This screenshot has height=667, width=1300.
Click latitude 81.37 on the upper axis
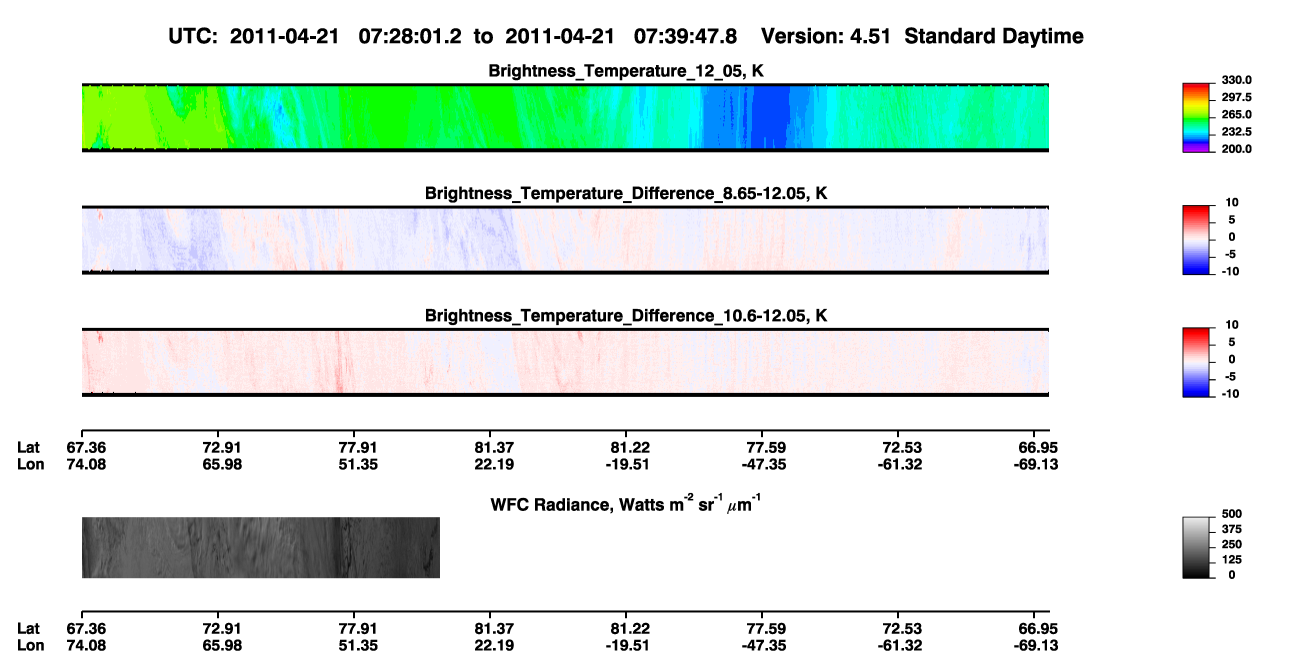coord(494,447)
